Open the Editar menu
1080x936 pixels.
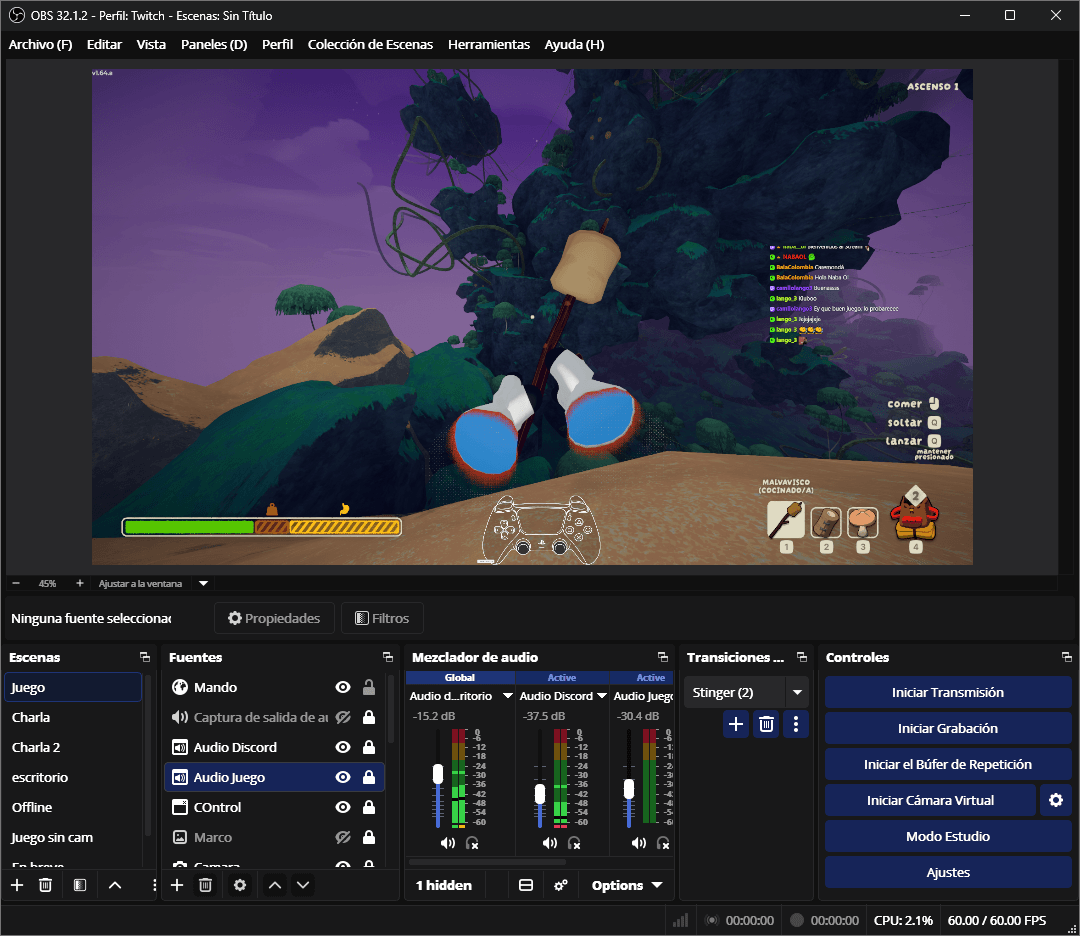tap(104, 45)
